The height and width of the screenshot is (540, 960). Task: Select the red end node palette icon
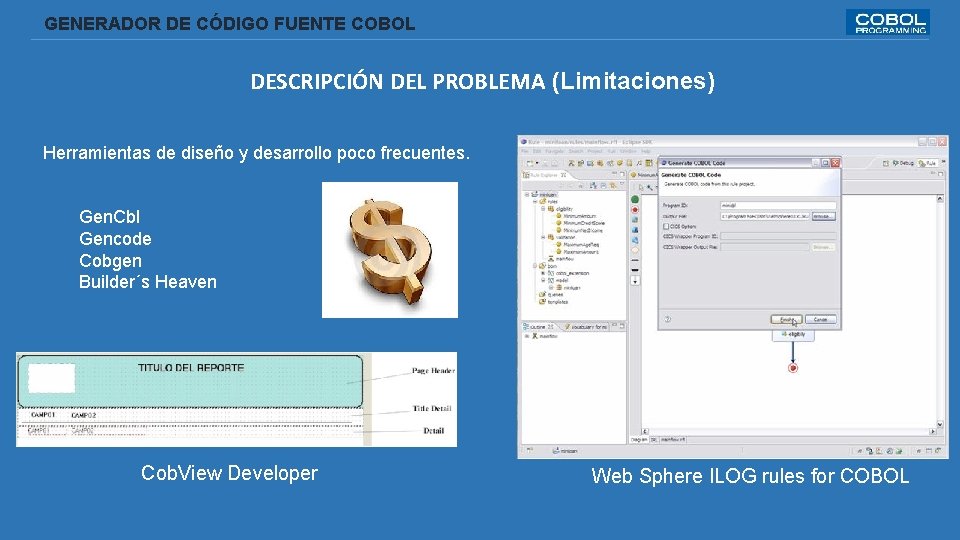635,209
